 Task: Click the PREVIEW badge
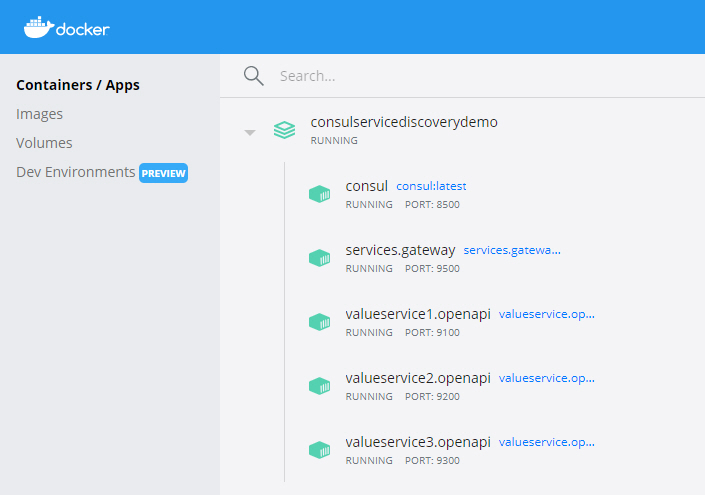[x=163, y=173]
